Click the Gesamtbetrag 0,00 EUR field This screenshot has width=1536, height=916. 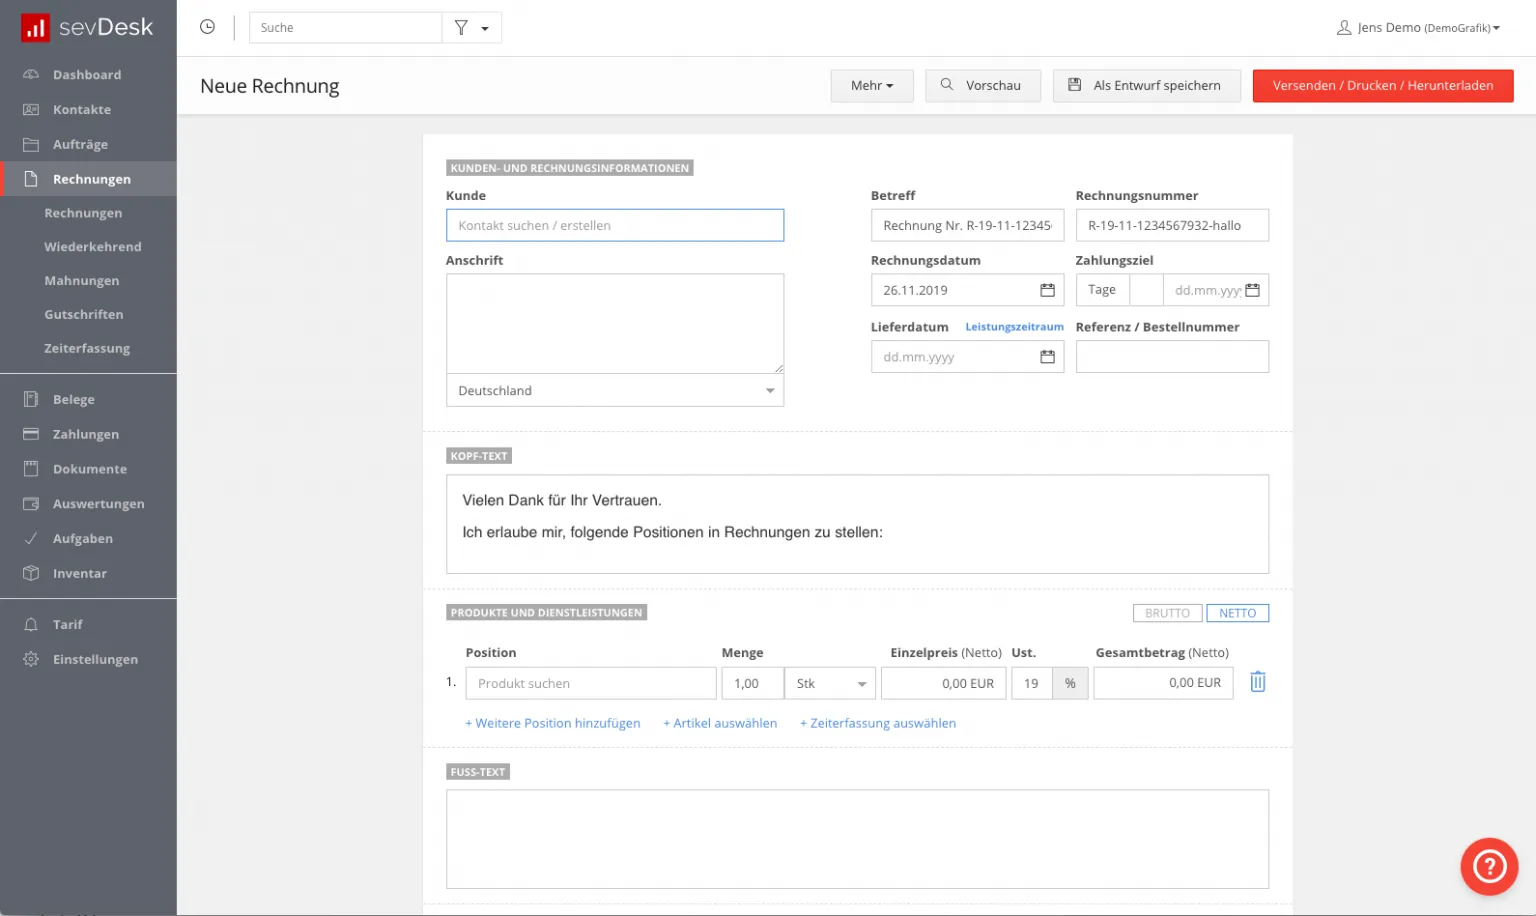1163,683
